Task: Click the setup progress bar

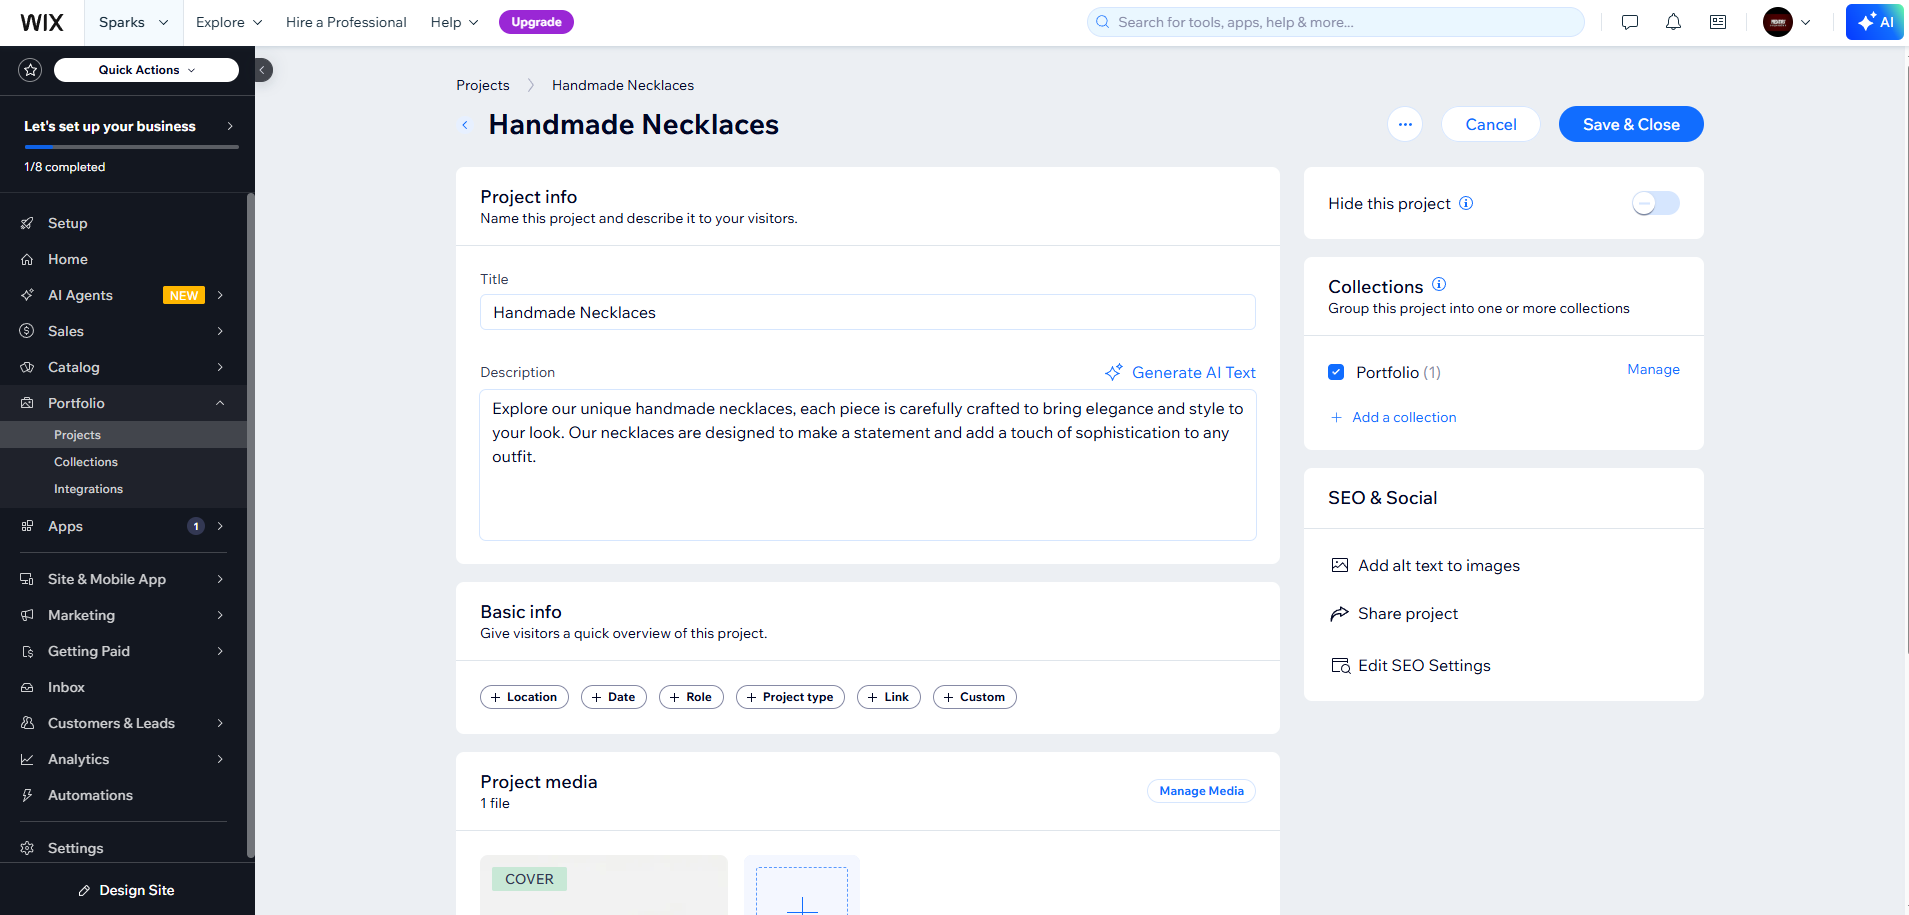Action: coord(131,147)
